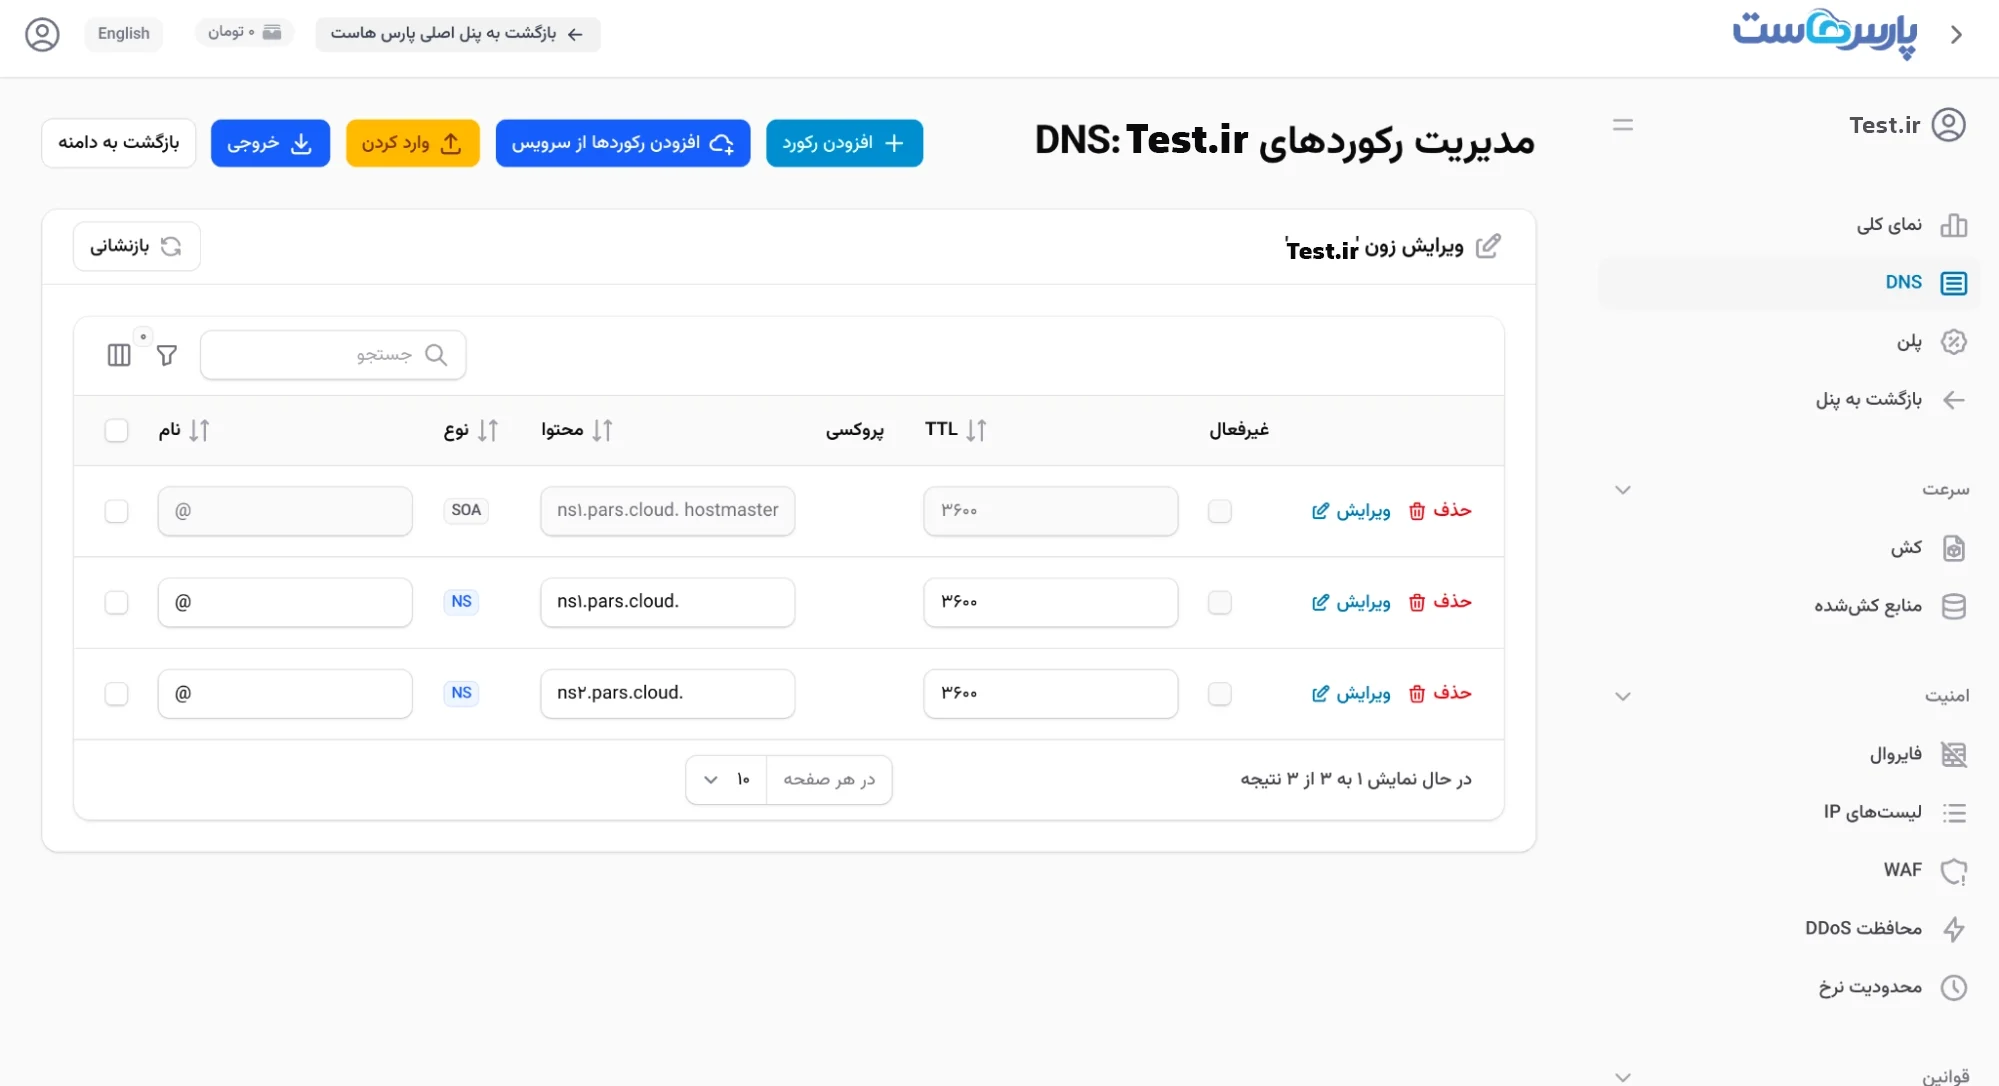Open the per-page count dropdown showing ۱۰
The width and height of the screenshot is (1999, 1086).
tap(727, 780)
